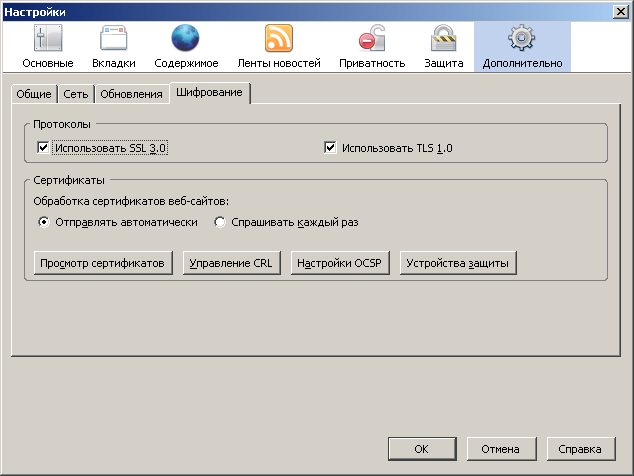Select Спрашивать каждый раз radio button
Screen dimensions: 634x476
click(220, 222)
